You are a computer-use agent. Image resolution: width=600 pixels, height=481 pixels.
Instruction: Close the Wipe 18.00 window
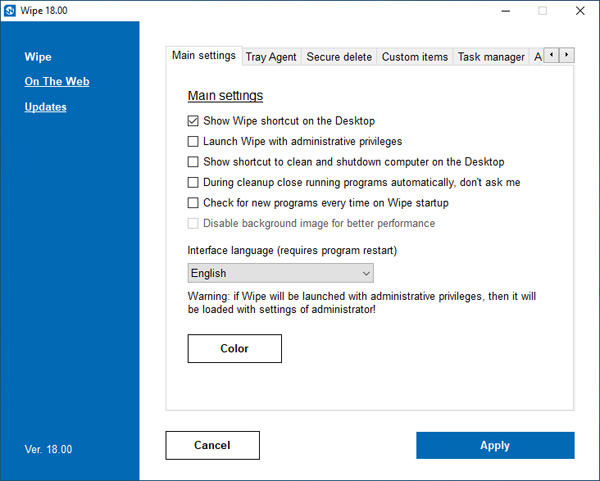(580, 11)
